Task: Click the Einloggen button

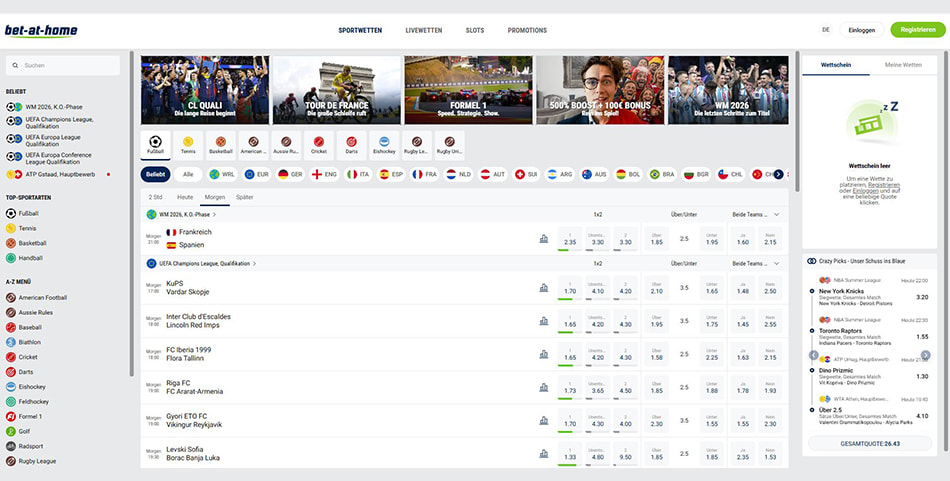Action: click(x=862, y=30)
